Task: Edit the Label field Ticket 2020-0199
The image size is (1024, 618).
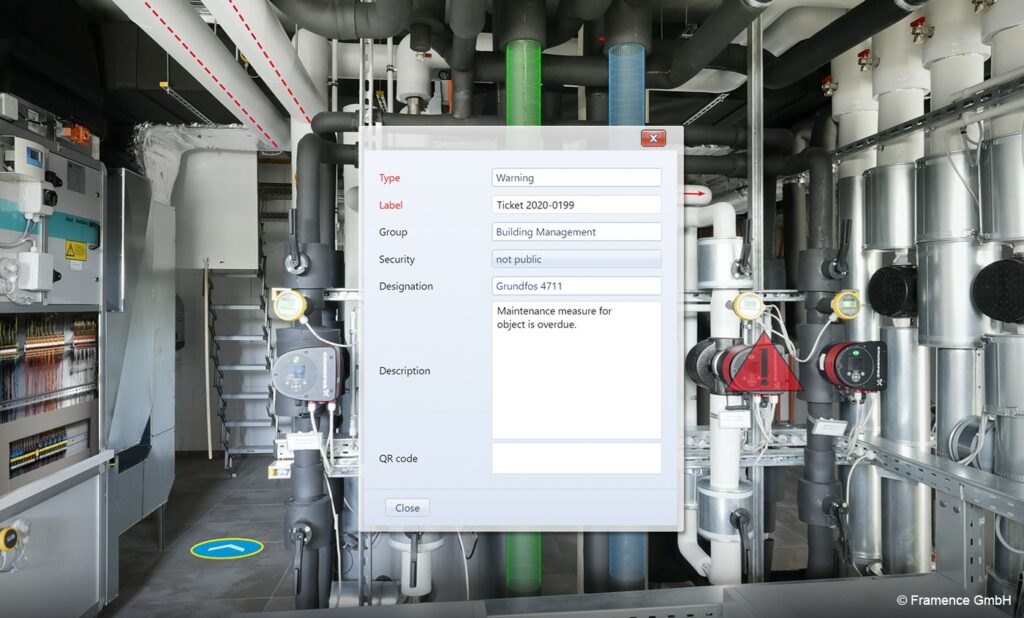Action: 576,204
